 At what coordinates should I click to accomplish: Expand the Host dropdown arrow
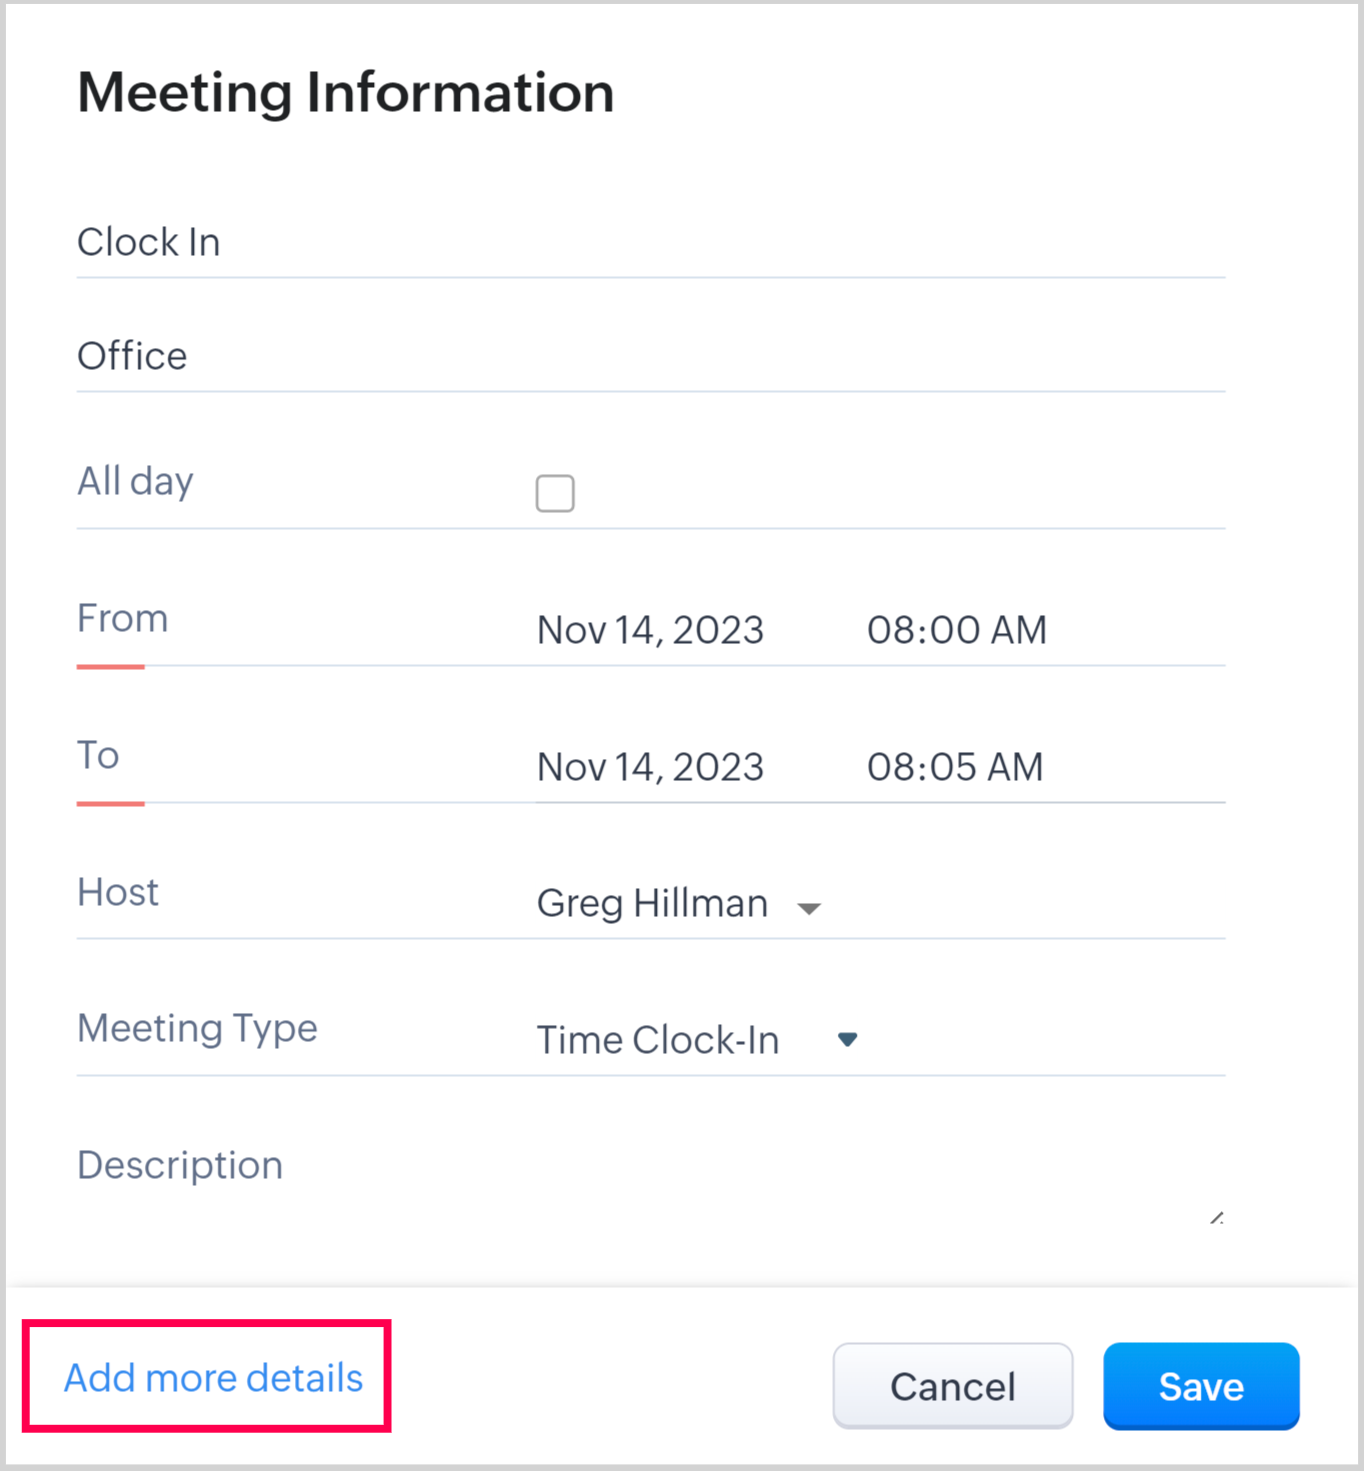(x=809, y=908)
